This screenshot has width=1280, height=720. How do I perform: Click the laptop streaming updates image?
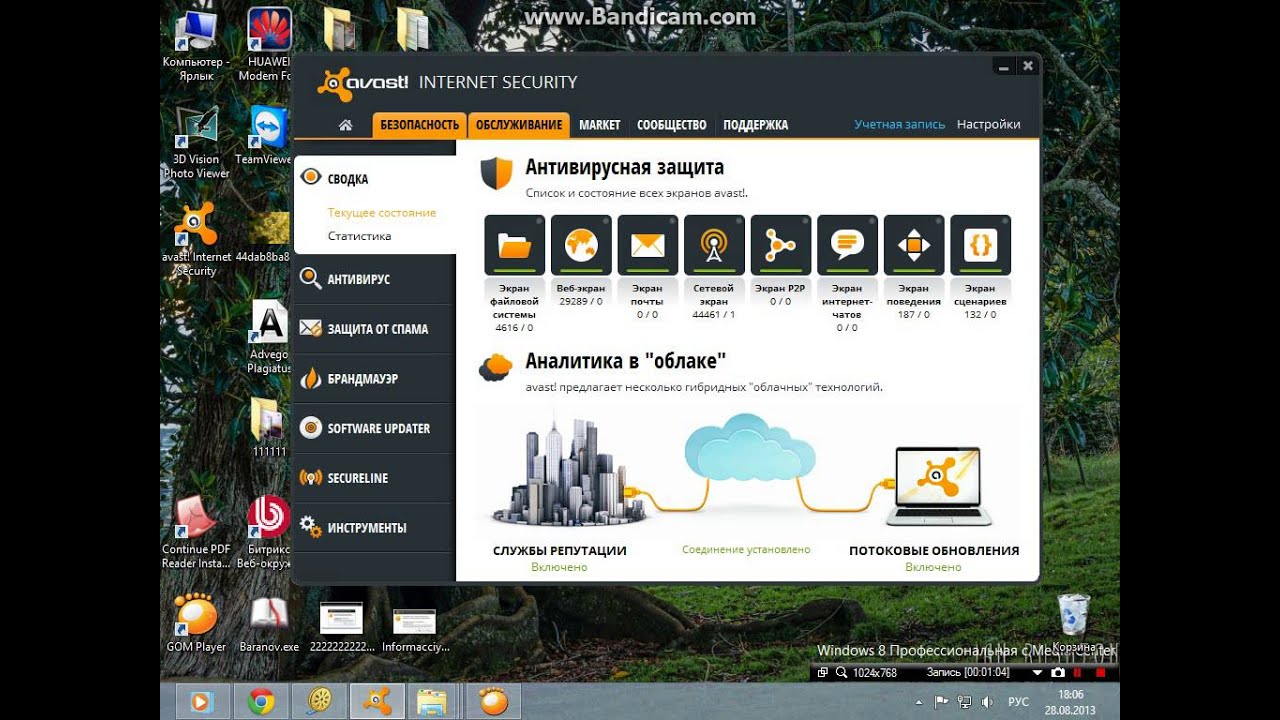pyautogui.click(x=939, y=487)
